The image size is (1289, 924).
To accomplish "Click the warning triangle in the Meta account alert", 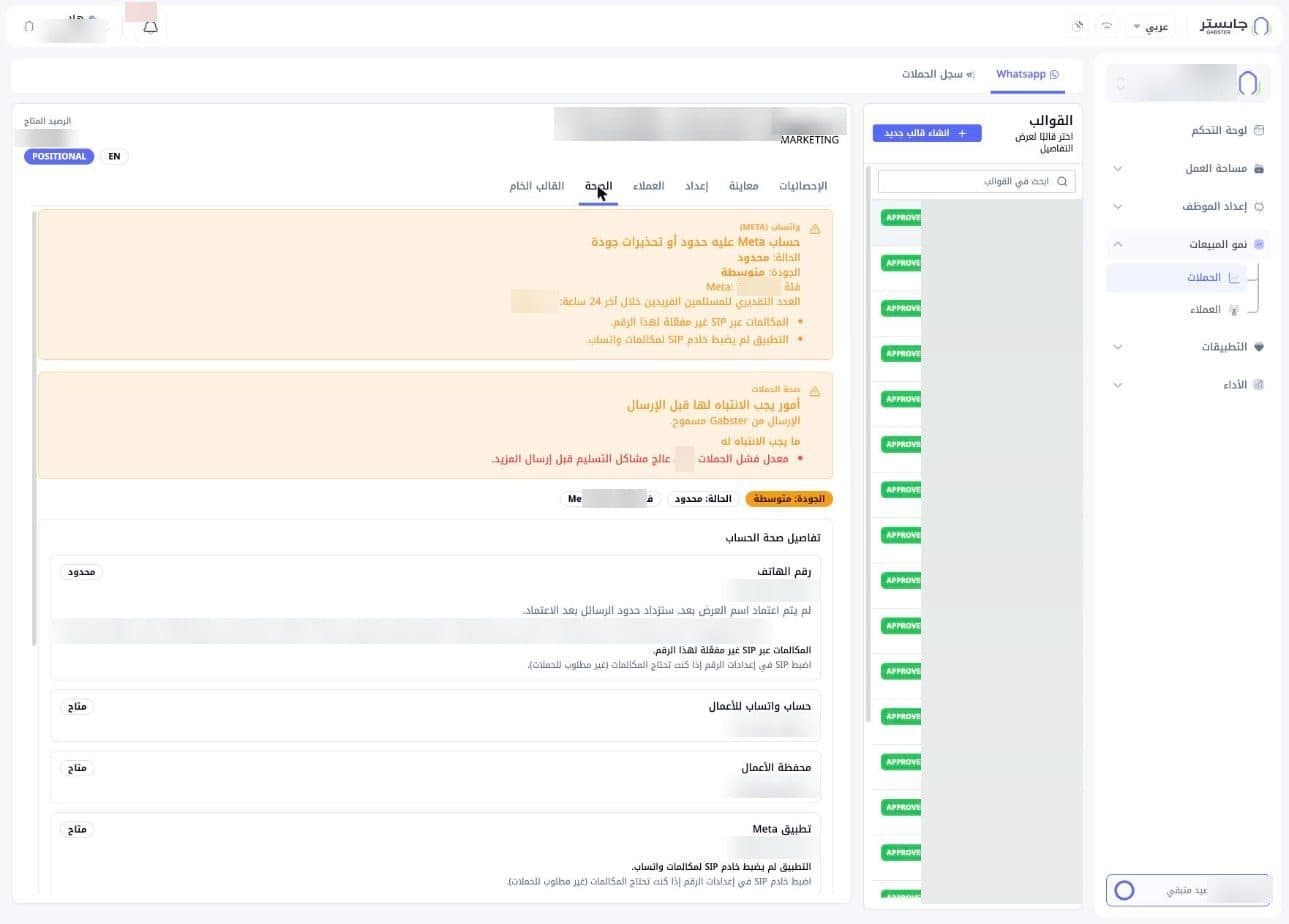I will [815, 229].
